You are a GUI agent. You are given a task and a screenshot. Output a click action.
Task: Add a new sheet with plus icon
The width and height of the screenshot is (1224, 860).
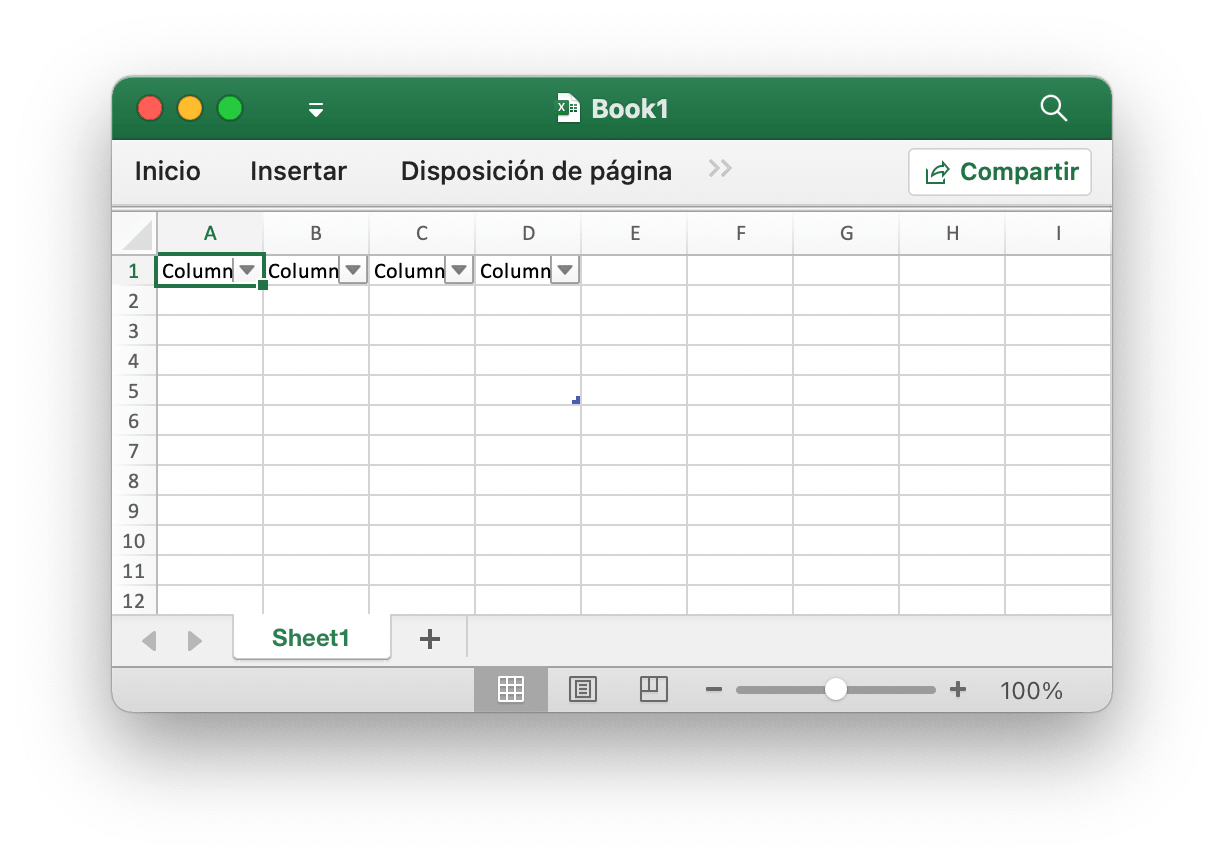[x=429, y=639]
